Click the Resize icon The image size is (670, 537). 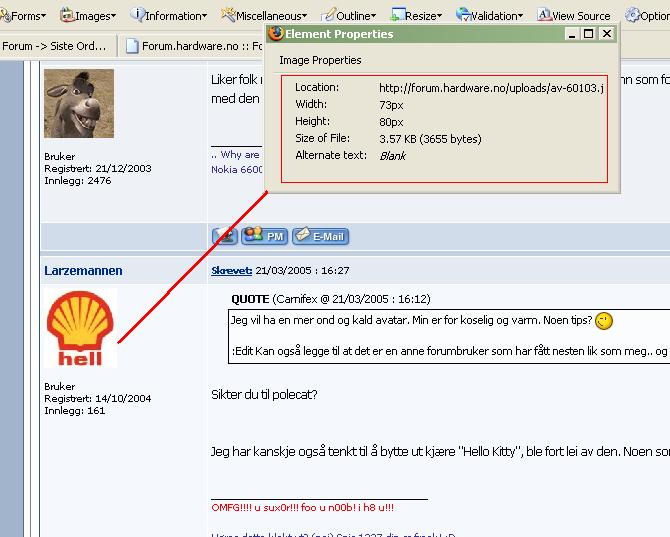click(398, 15)
